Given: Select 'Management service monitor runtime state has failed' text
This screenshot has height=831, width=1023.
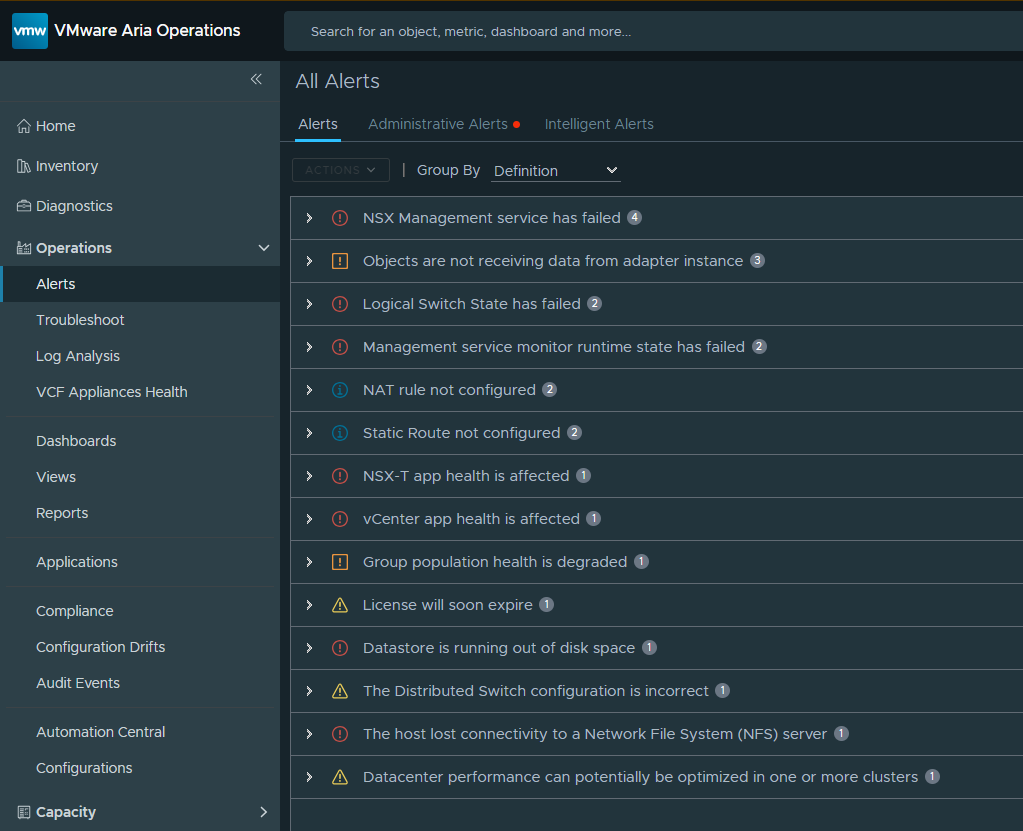Looking at the screenshot, I should (x=554, y=347).
